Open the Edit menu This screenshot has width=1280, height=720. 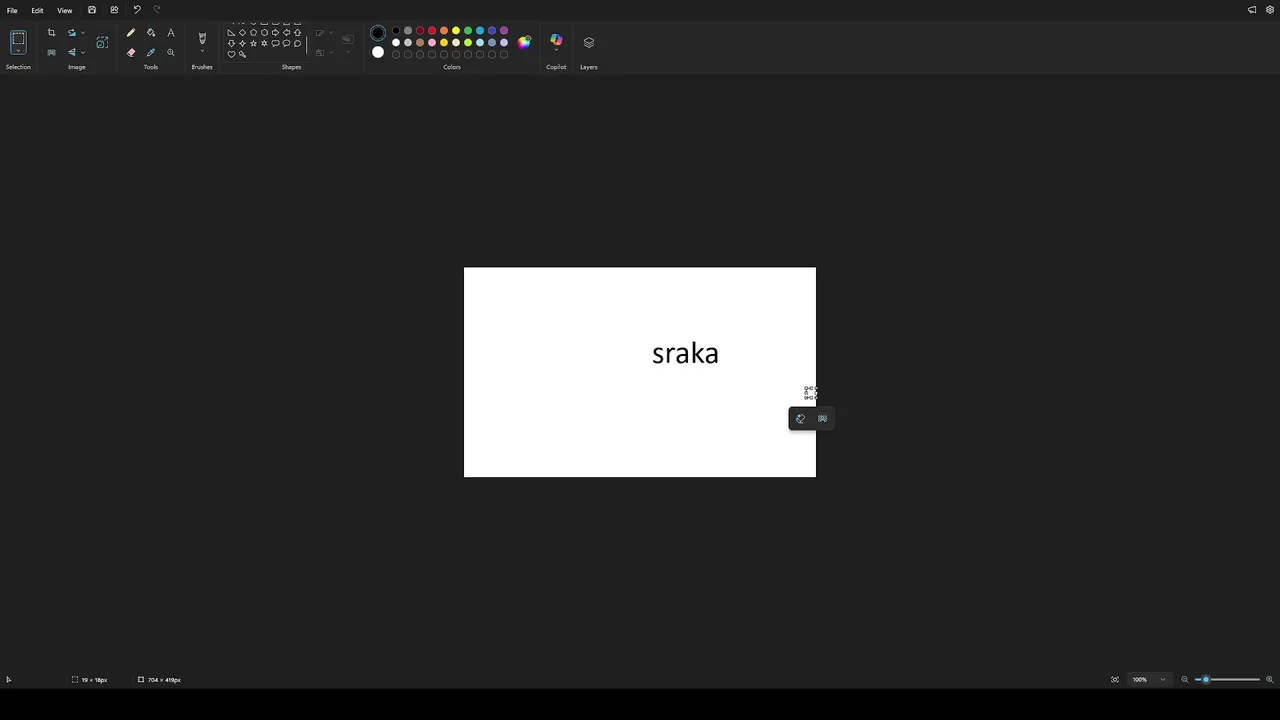(37, 10)
